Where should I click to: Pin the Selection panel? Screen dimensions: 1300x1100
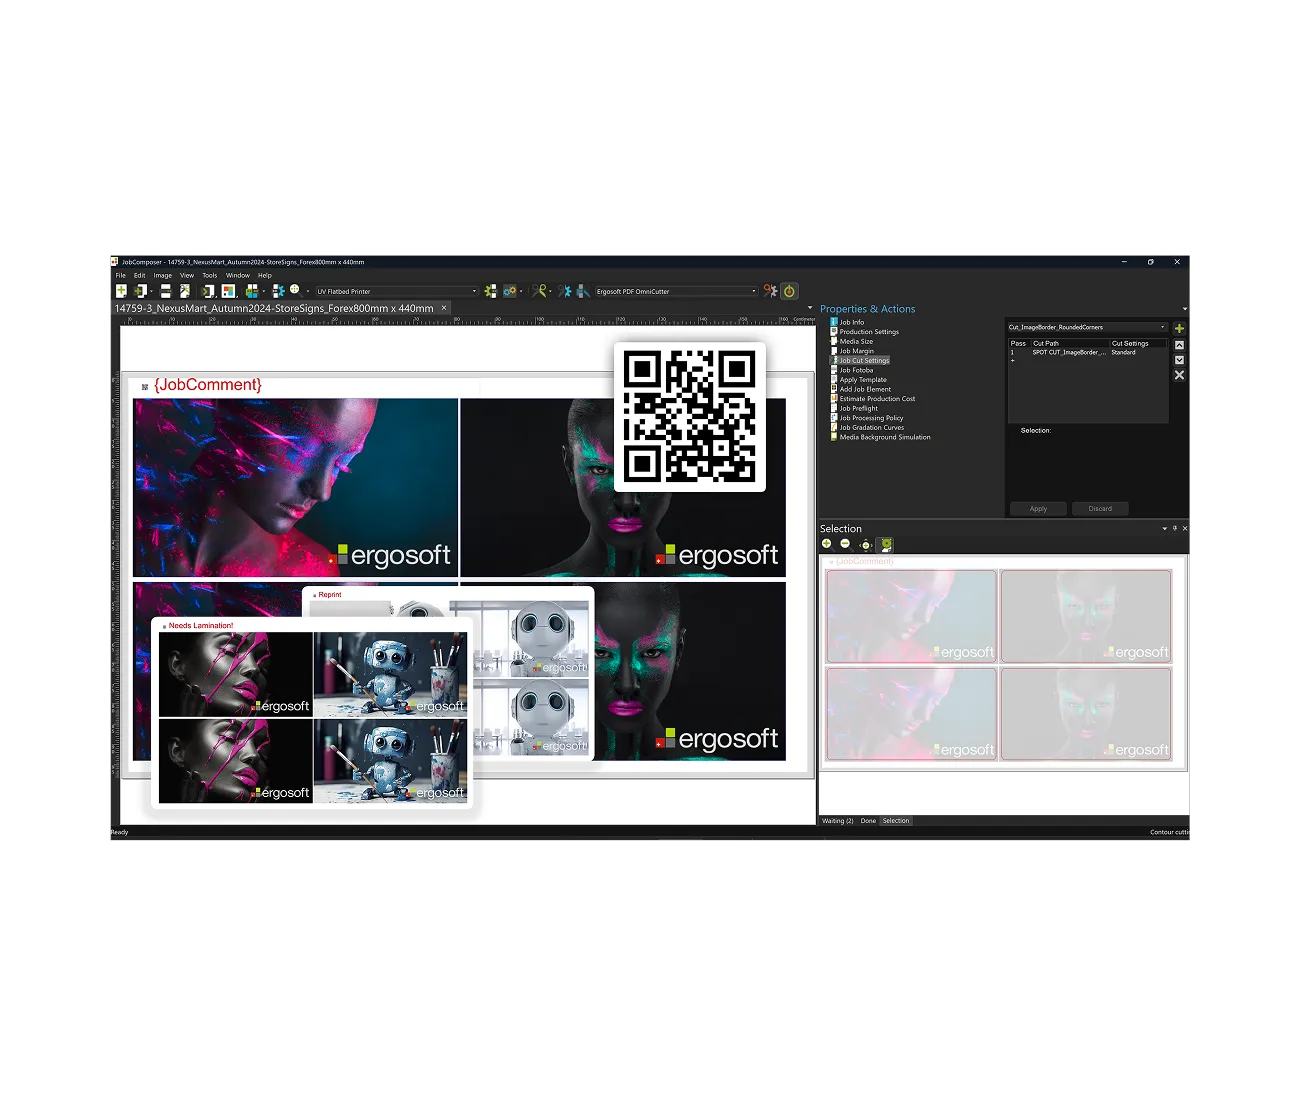tap(1175, 528)
